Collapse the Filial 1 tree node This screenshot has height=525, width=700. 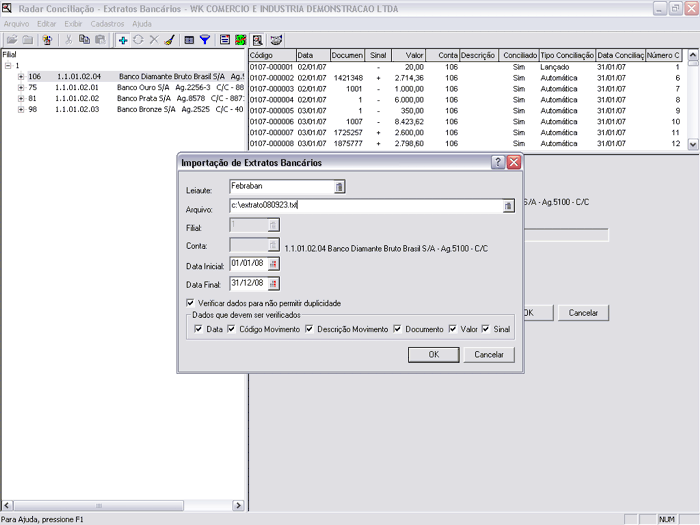pyautogui.click(x=8, y=65)
